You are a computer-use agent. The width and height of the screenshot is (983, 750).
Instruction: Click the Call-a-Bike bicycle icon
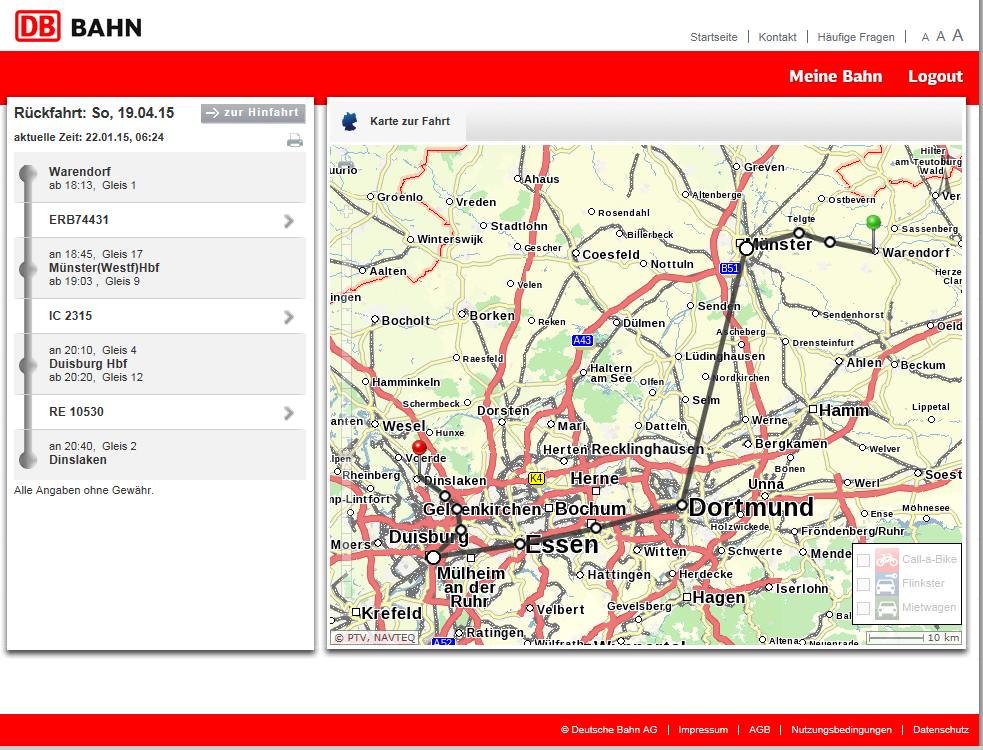pos(886,560)
